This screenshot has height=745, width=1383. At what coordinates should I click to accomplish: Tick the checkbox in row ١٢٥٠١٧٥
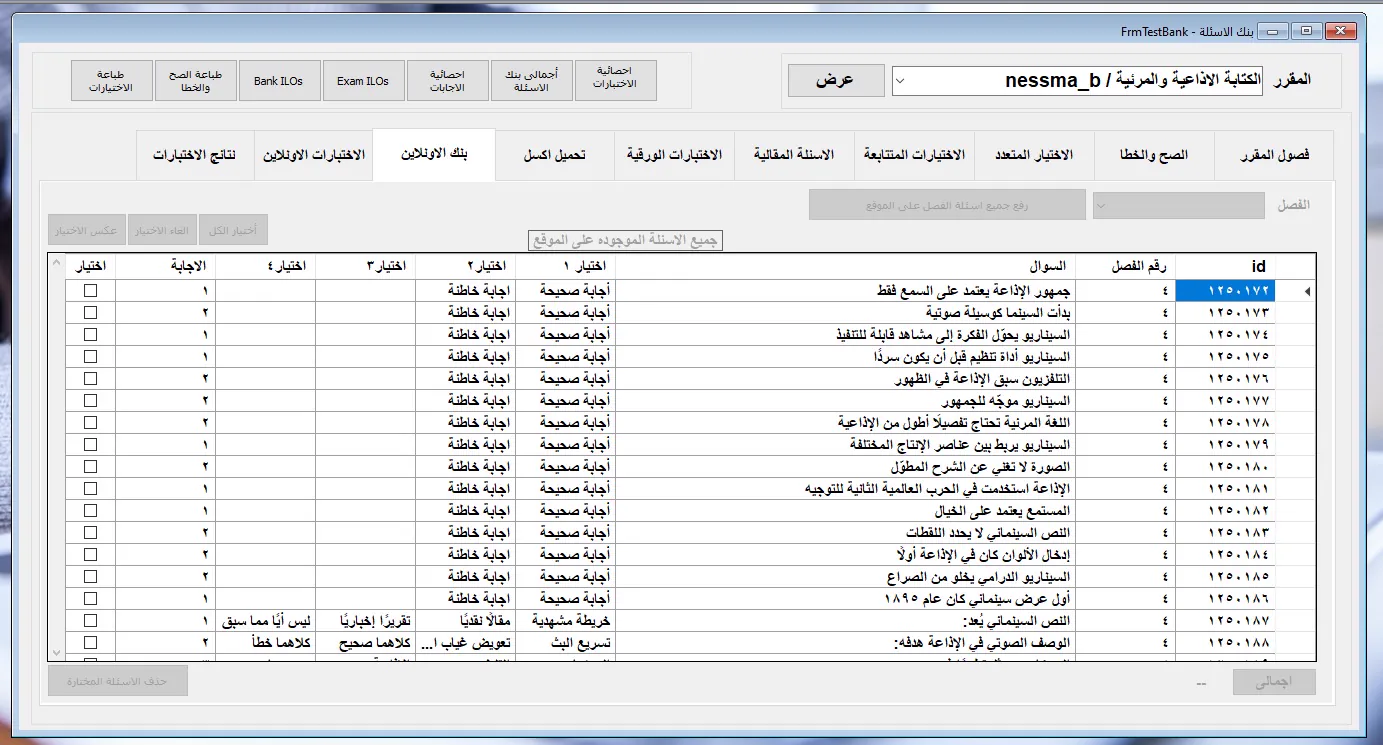tap(91, 356)
